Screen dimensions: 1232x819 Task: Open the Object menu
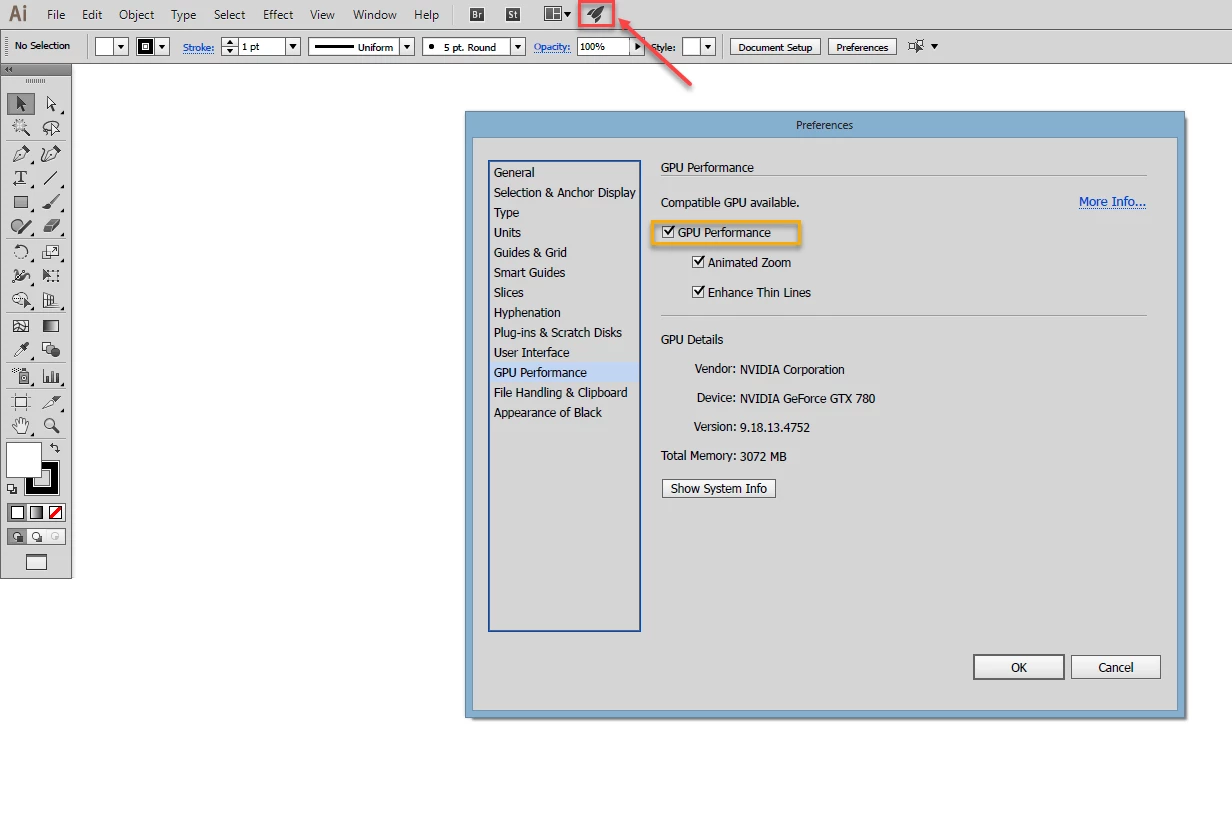(137, 15)
